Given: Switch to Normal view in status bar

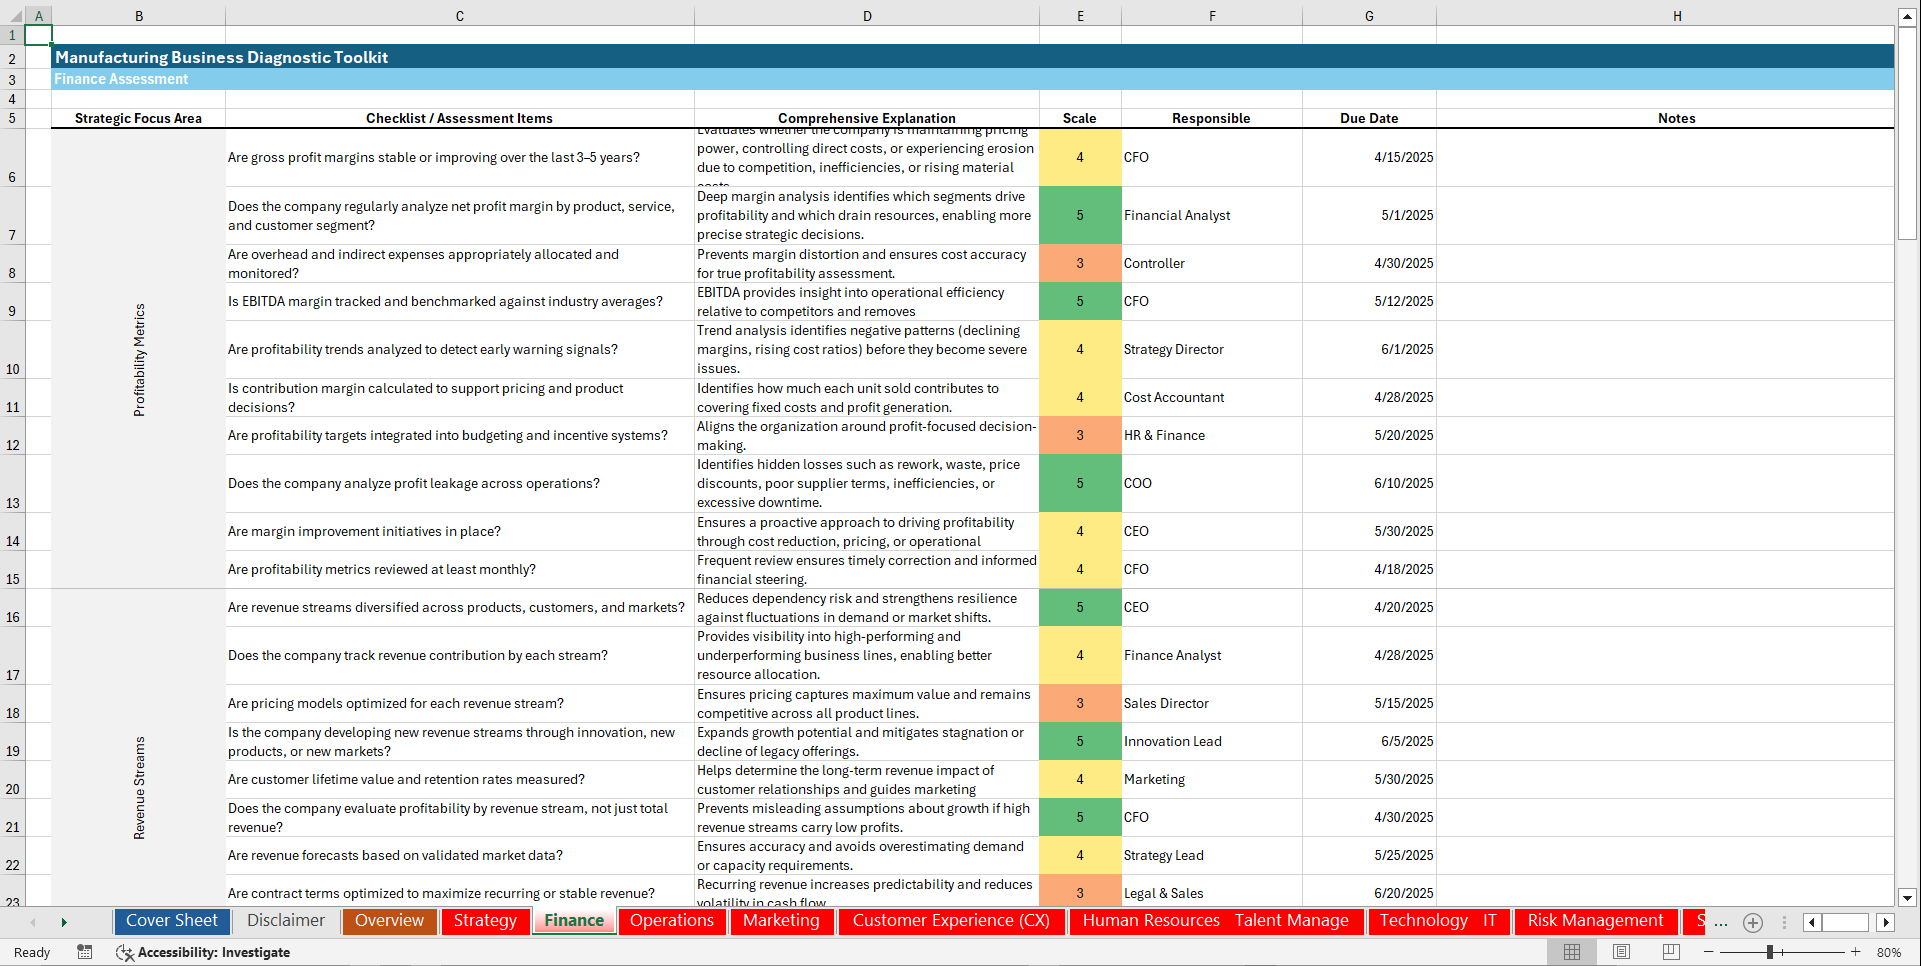Looking at the screenshot, I should tap(1572, 952).
